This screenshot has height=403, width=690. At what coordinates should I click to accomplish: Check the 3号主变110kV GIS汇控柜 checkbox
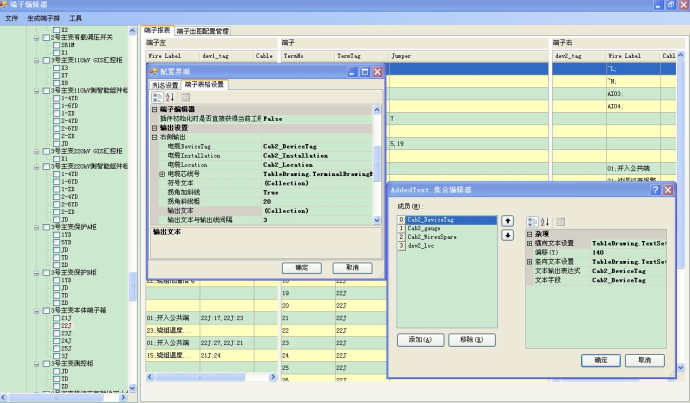pyautogui.click(x=45, y=59)
